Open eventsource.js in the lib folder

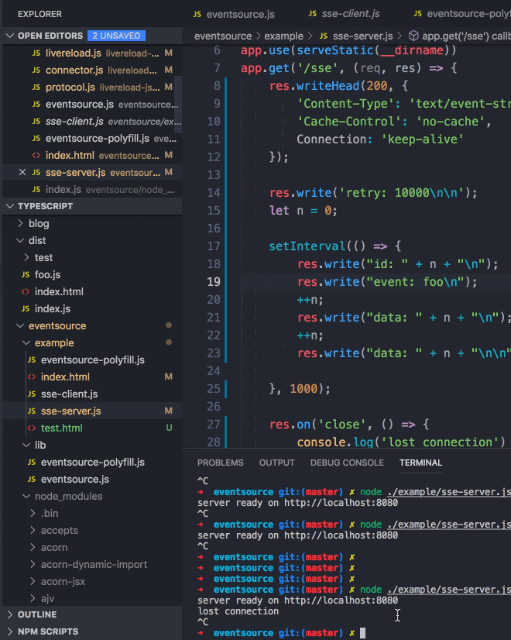[92, 479]
